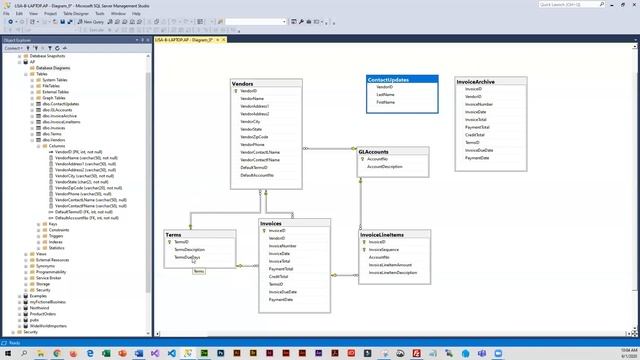This screenshot has width=640, height=360.
Task: Open the Edit menu
Action: 19,13
